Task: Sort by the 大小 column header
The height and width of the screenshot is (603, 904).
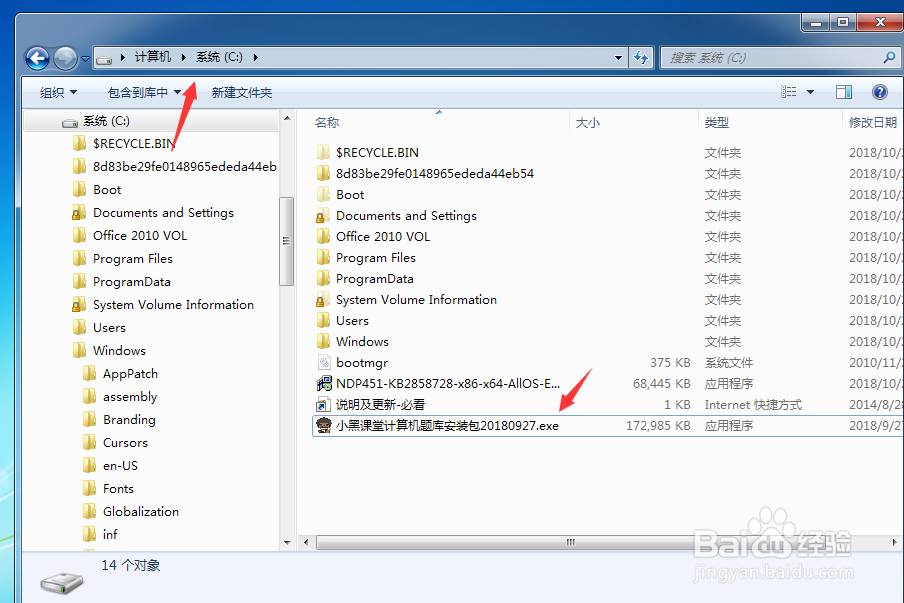Action: (x=587, y=122)
